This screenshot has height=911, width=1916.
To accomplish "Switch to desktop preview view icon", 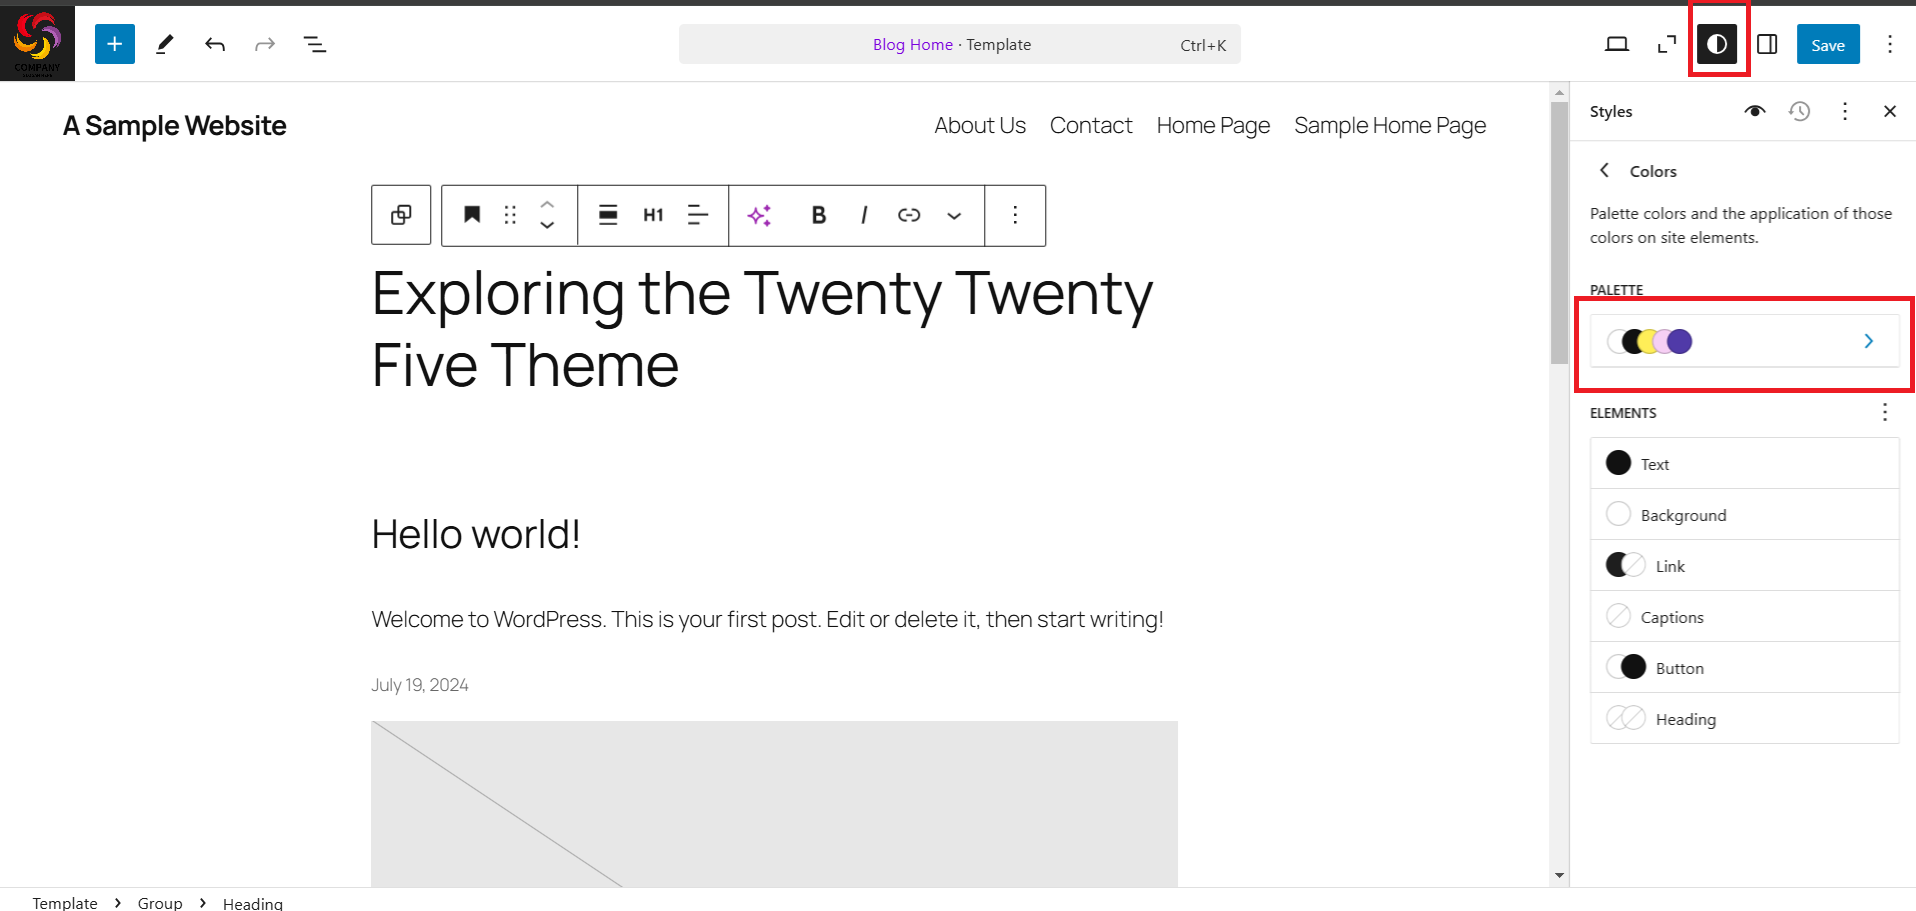I will (1617, 44).
